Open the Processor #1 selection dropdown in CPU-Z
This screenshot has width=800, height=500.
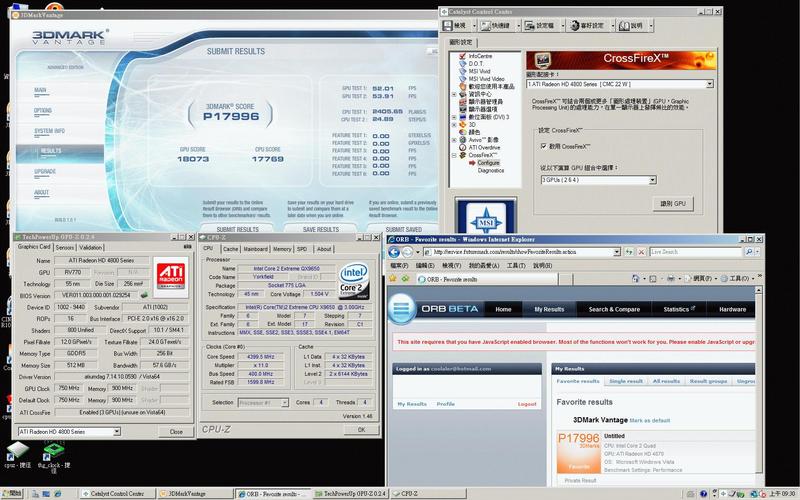tap(285, 403)
